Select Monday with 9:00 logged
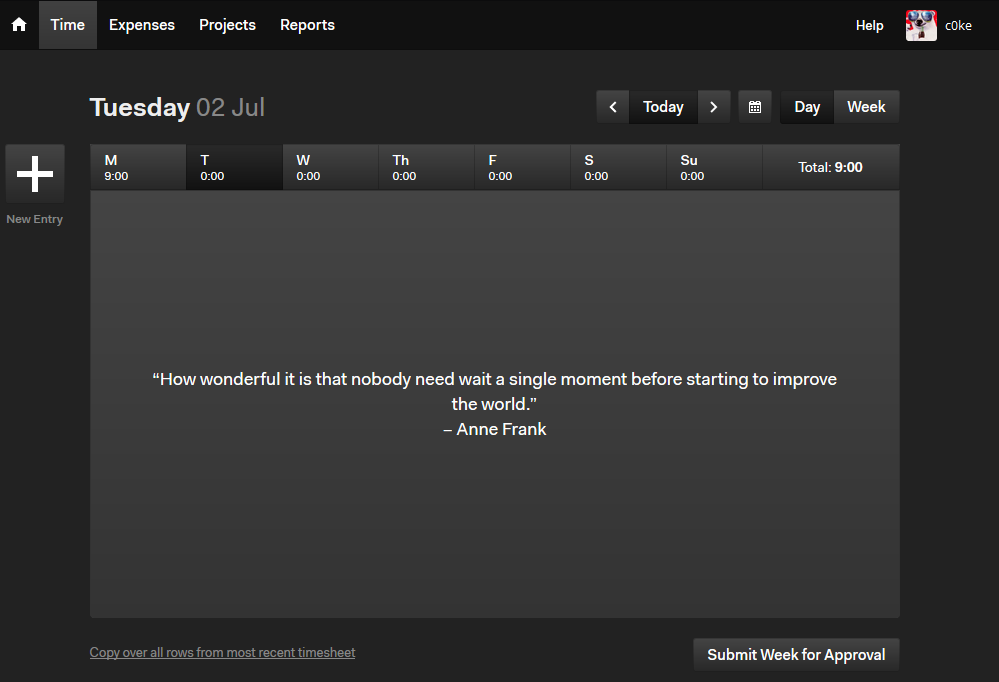 pos(138,168)
